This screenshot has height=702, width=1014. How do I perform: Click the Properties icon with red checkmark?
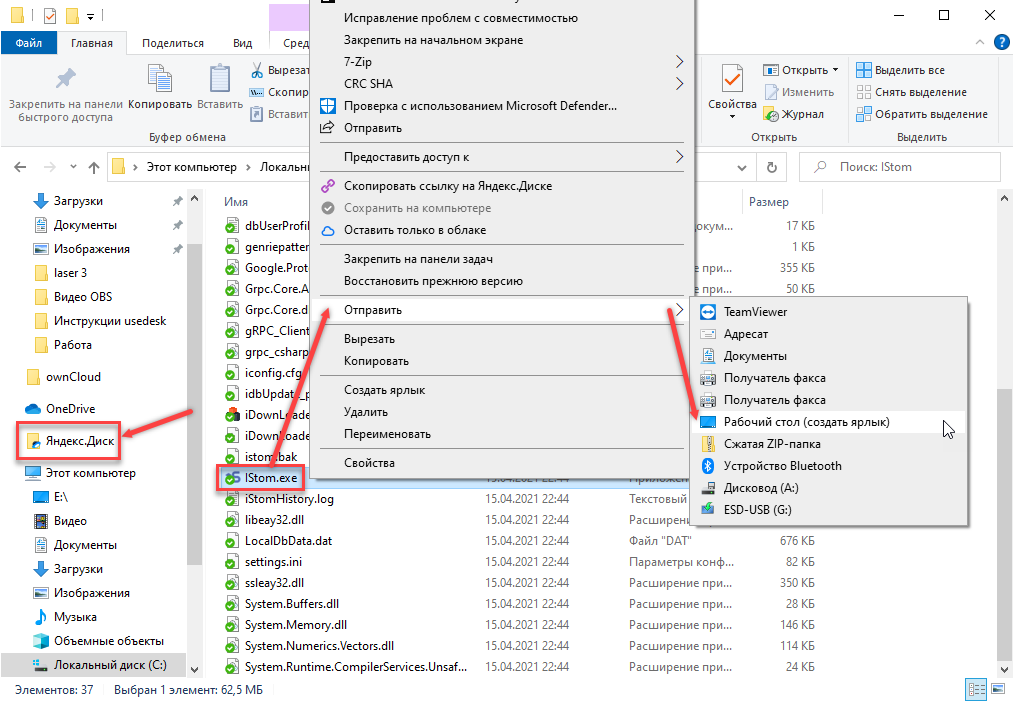coord(732,80)
